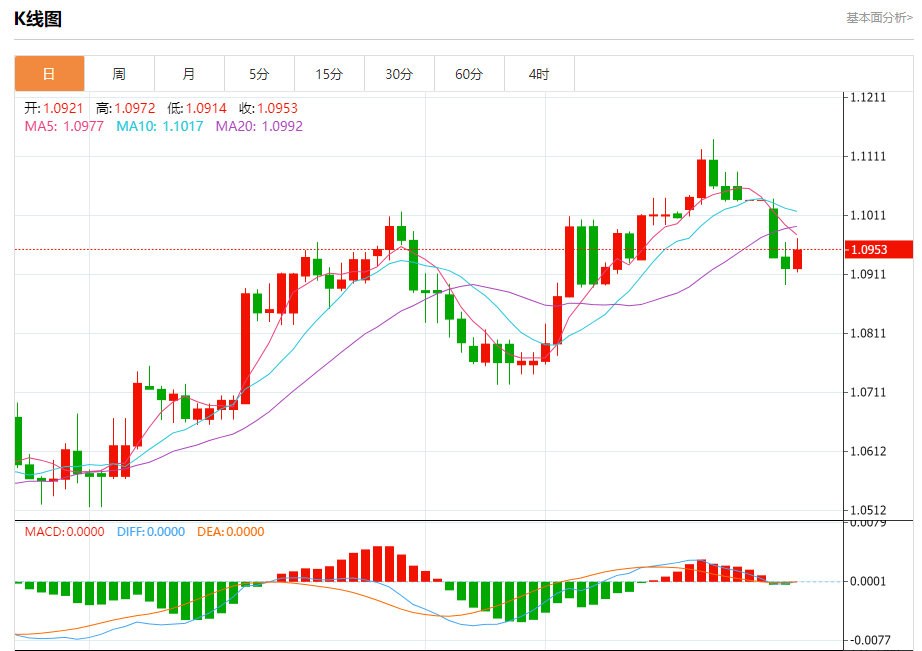Click the K线图 chart title
The height and width of the screenshot is (651, 922).
point(38,19)
